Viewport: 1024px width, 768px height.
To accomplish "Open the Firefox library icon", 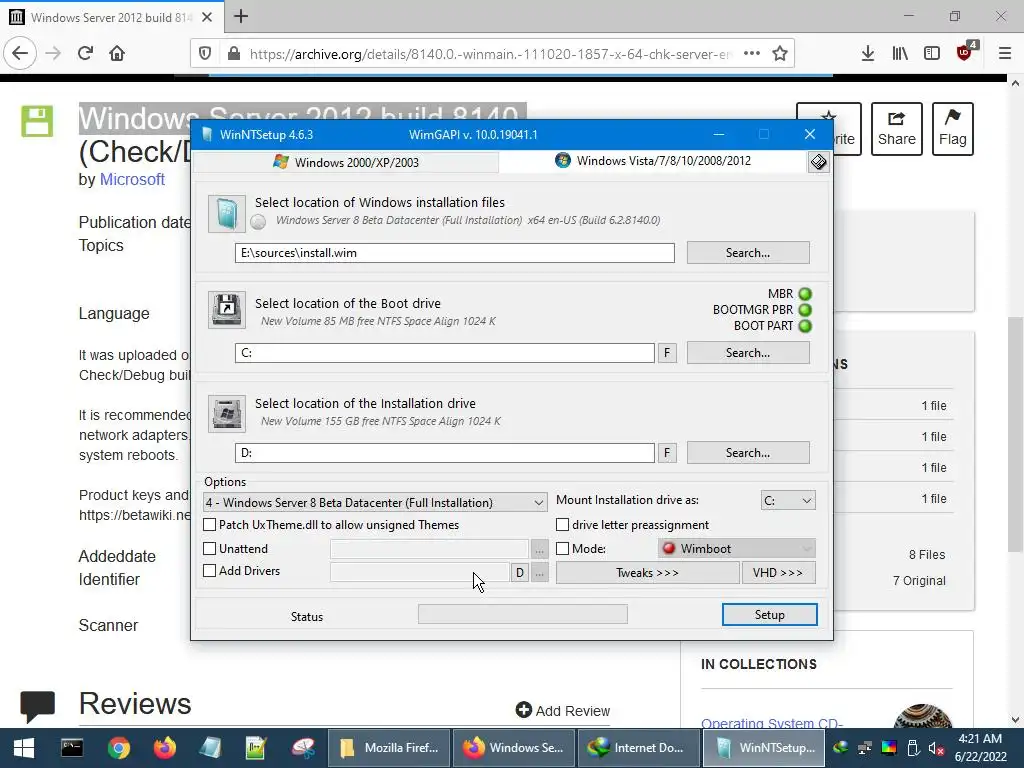I will (900, 54).
